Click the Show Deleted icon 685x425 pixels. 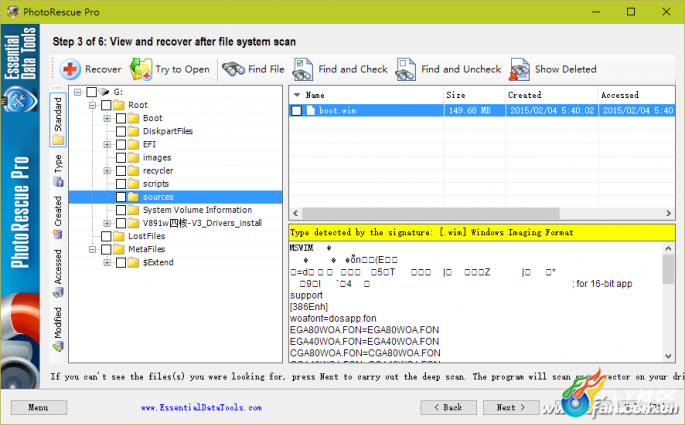[519, 69]
